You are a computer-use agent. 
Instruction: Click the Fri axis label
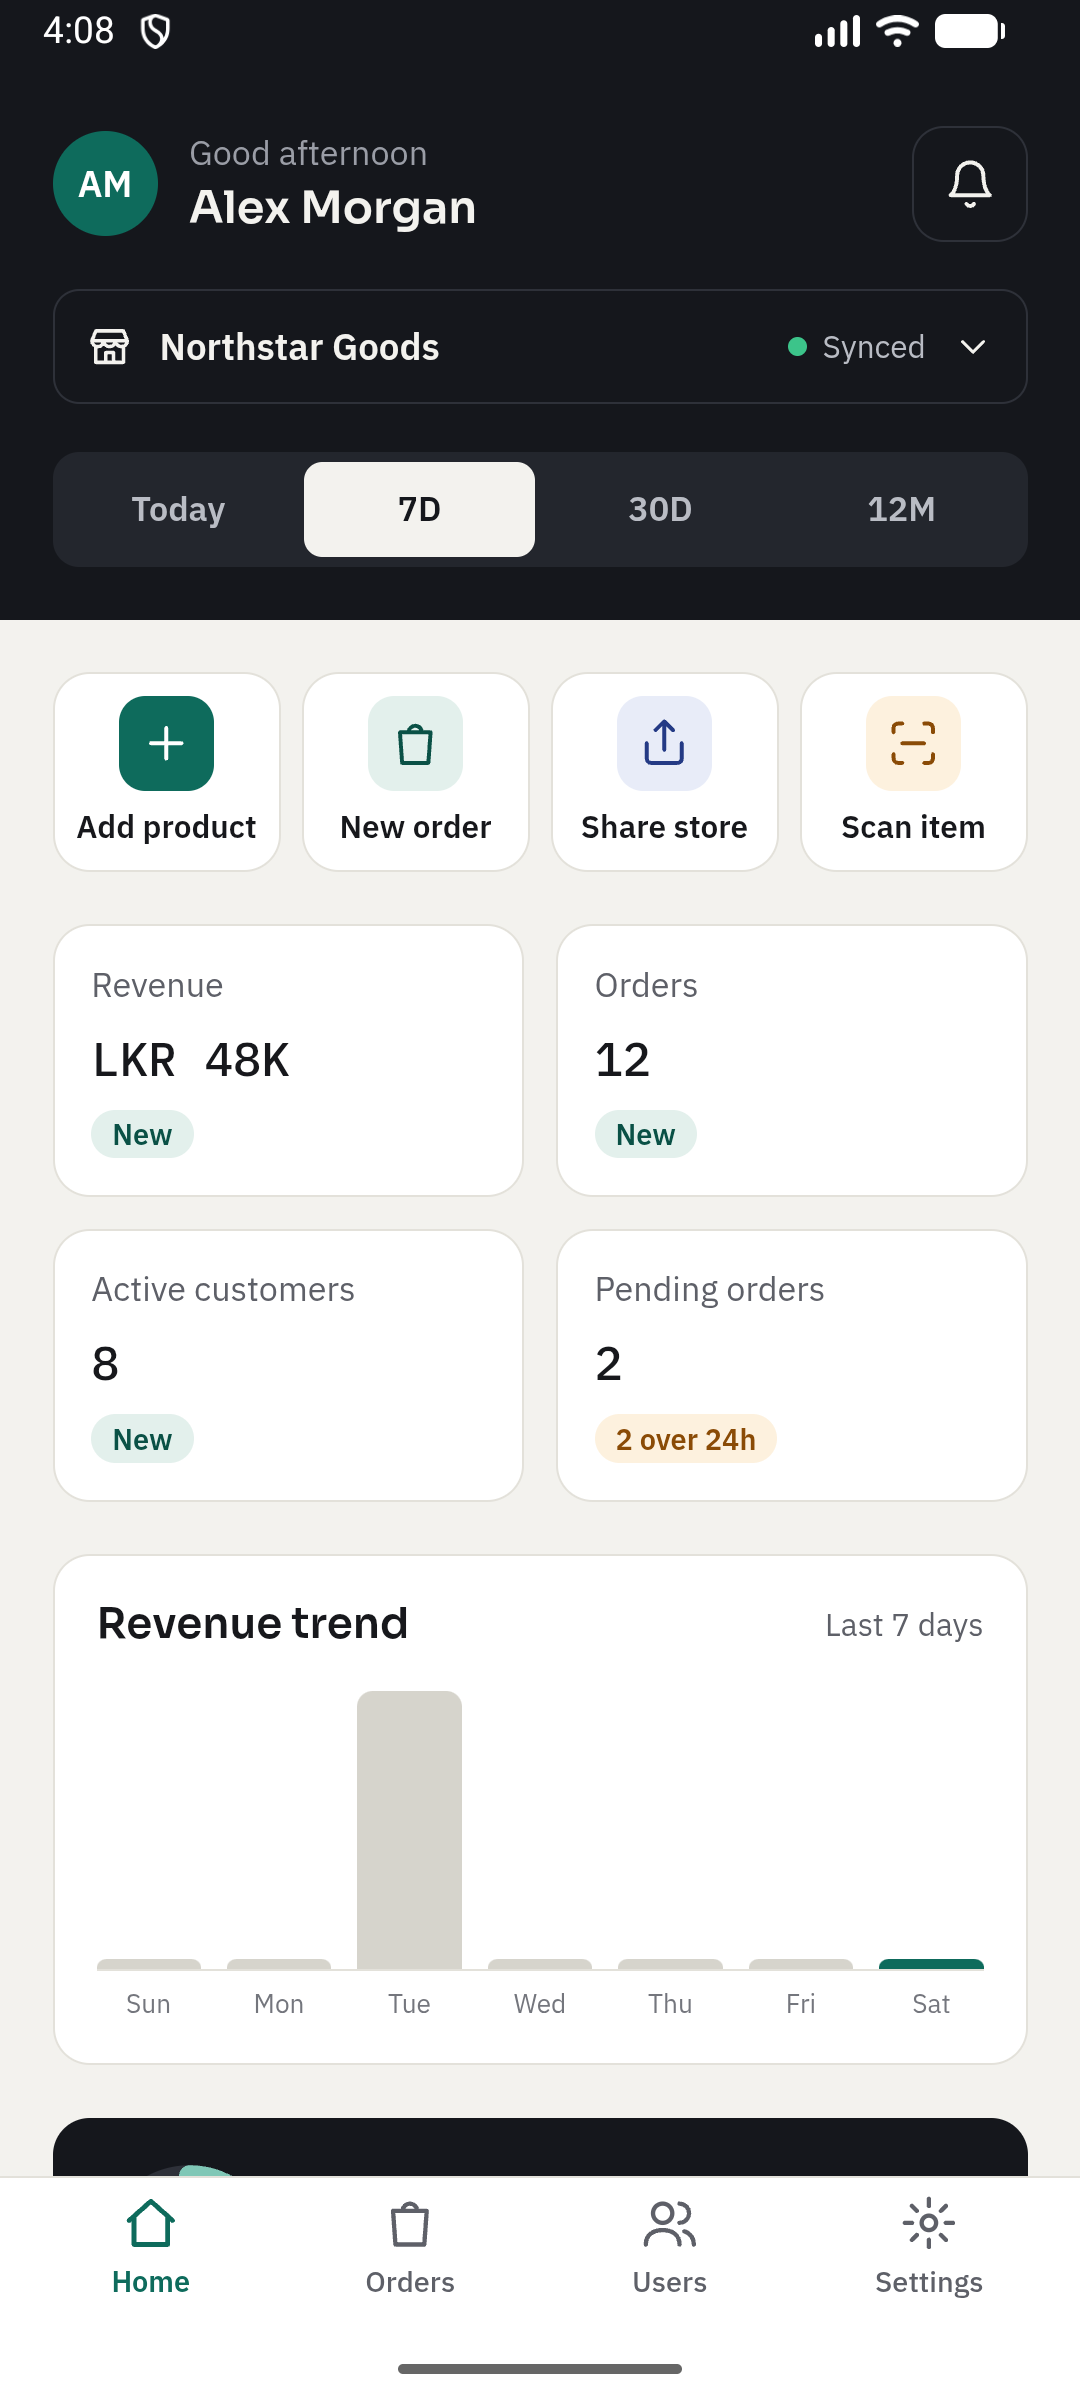[x=800, y=2004]
